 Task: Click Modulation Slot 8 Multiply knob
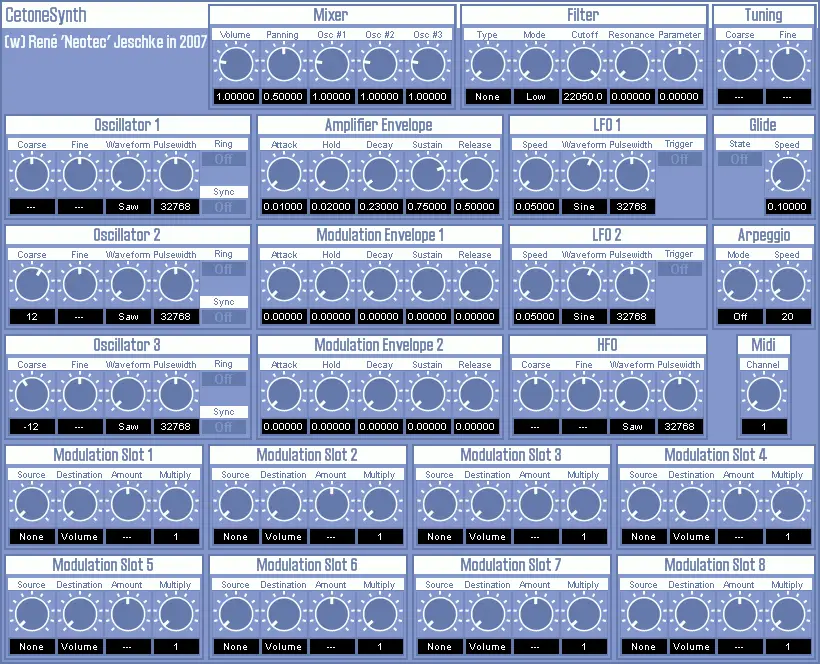click(x=788, y=614)
